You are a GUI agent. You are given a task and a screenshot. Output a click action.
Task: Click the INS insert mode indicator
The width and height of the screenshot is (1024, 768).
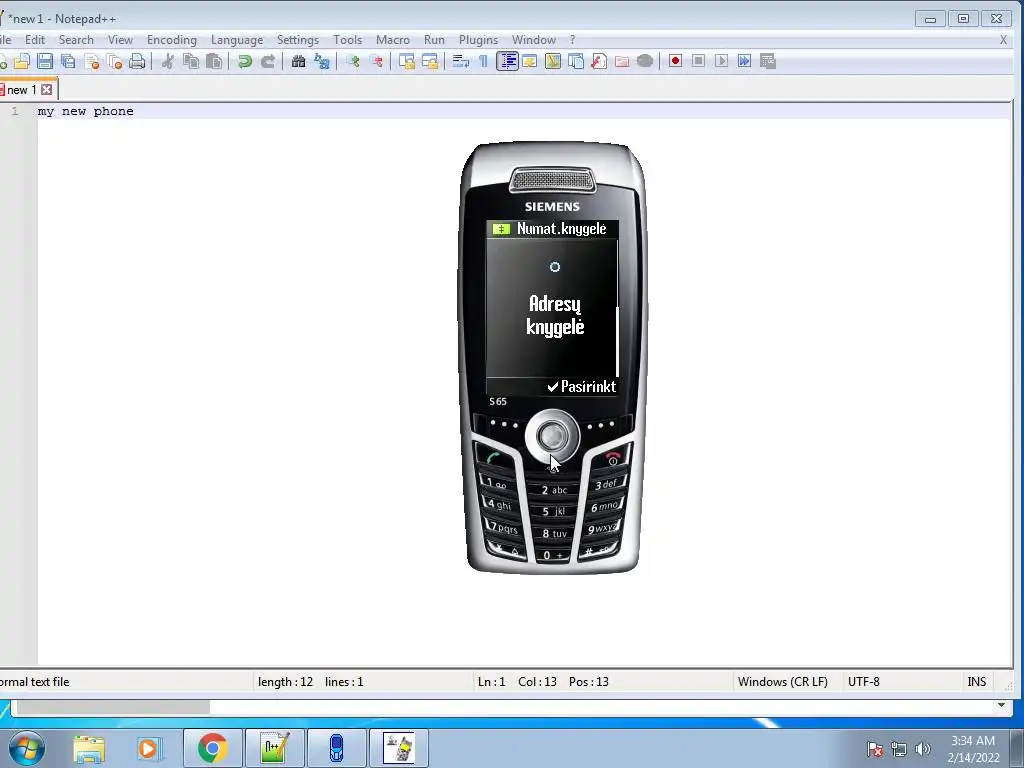(976, 682)
